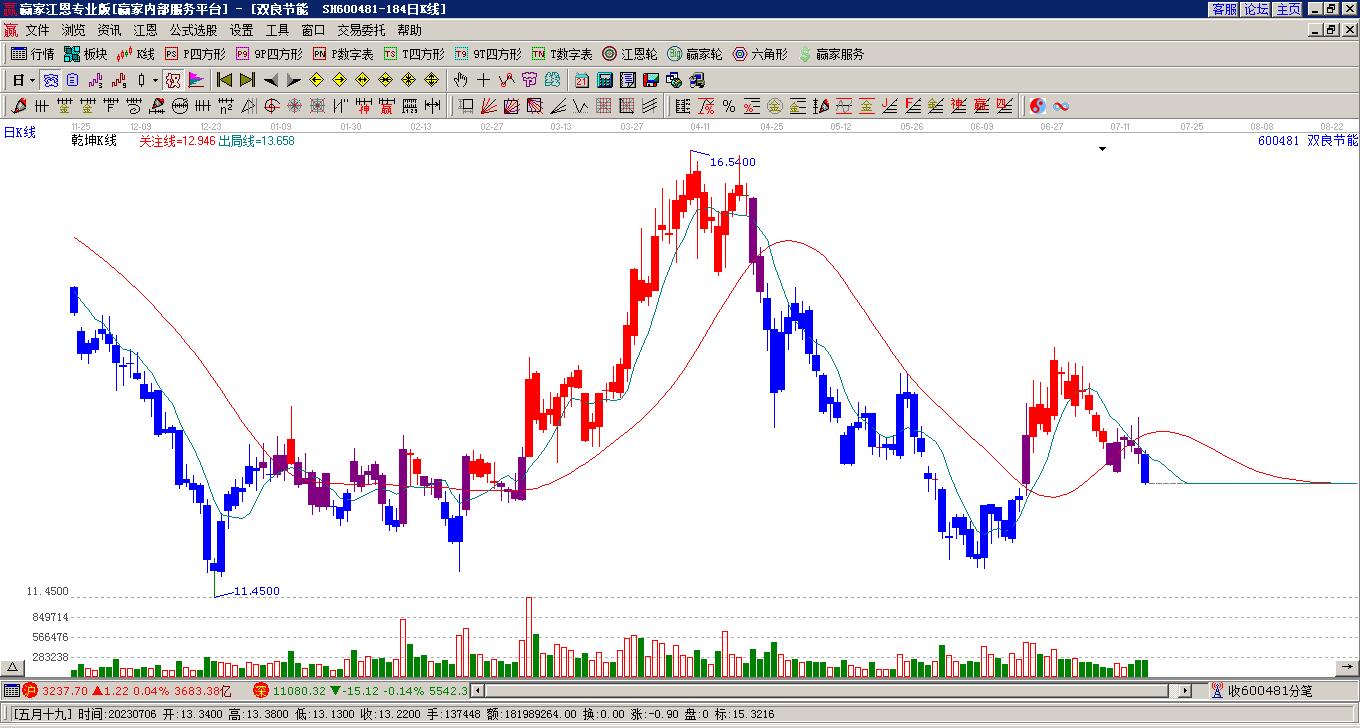Open the 江恩 menu
The image size is (1360, 728).
(146, 31)
